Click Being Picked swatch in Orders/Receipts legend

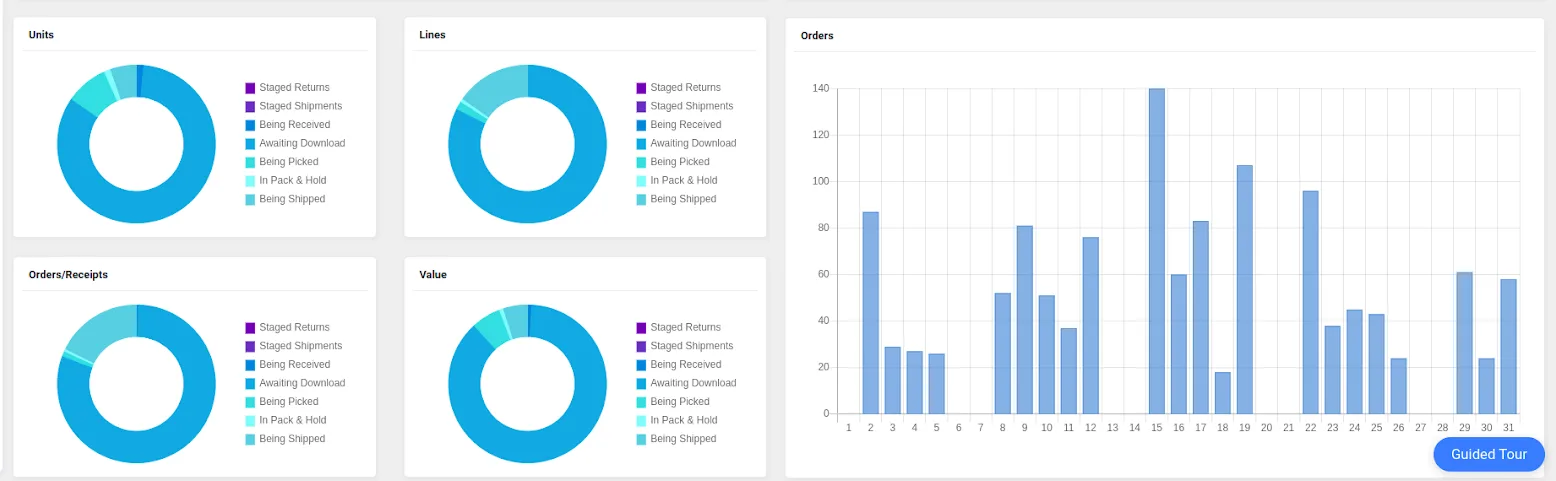click(250, 402)
